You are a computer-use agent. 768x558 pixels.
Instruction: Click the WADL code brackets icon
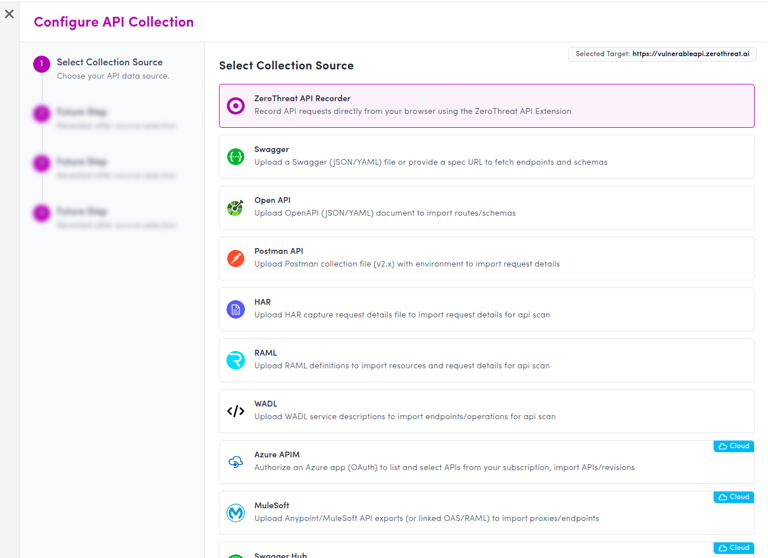[236, 411]
